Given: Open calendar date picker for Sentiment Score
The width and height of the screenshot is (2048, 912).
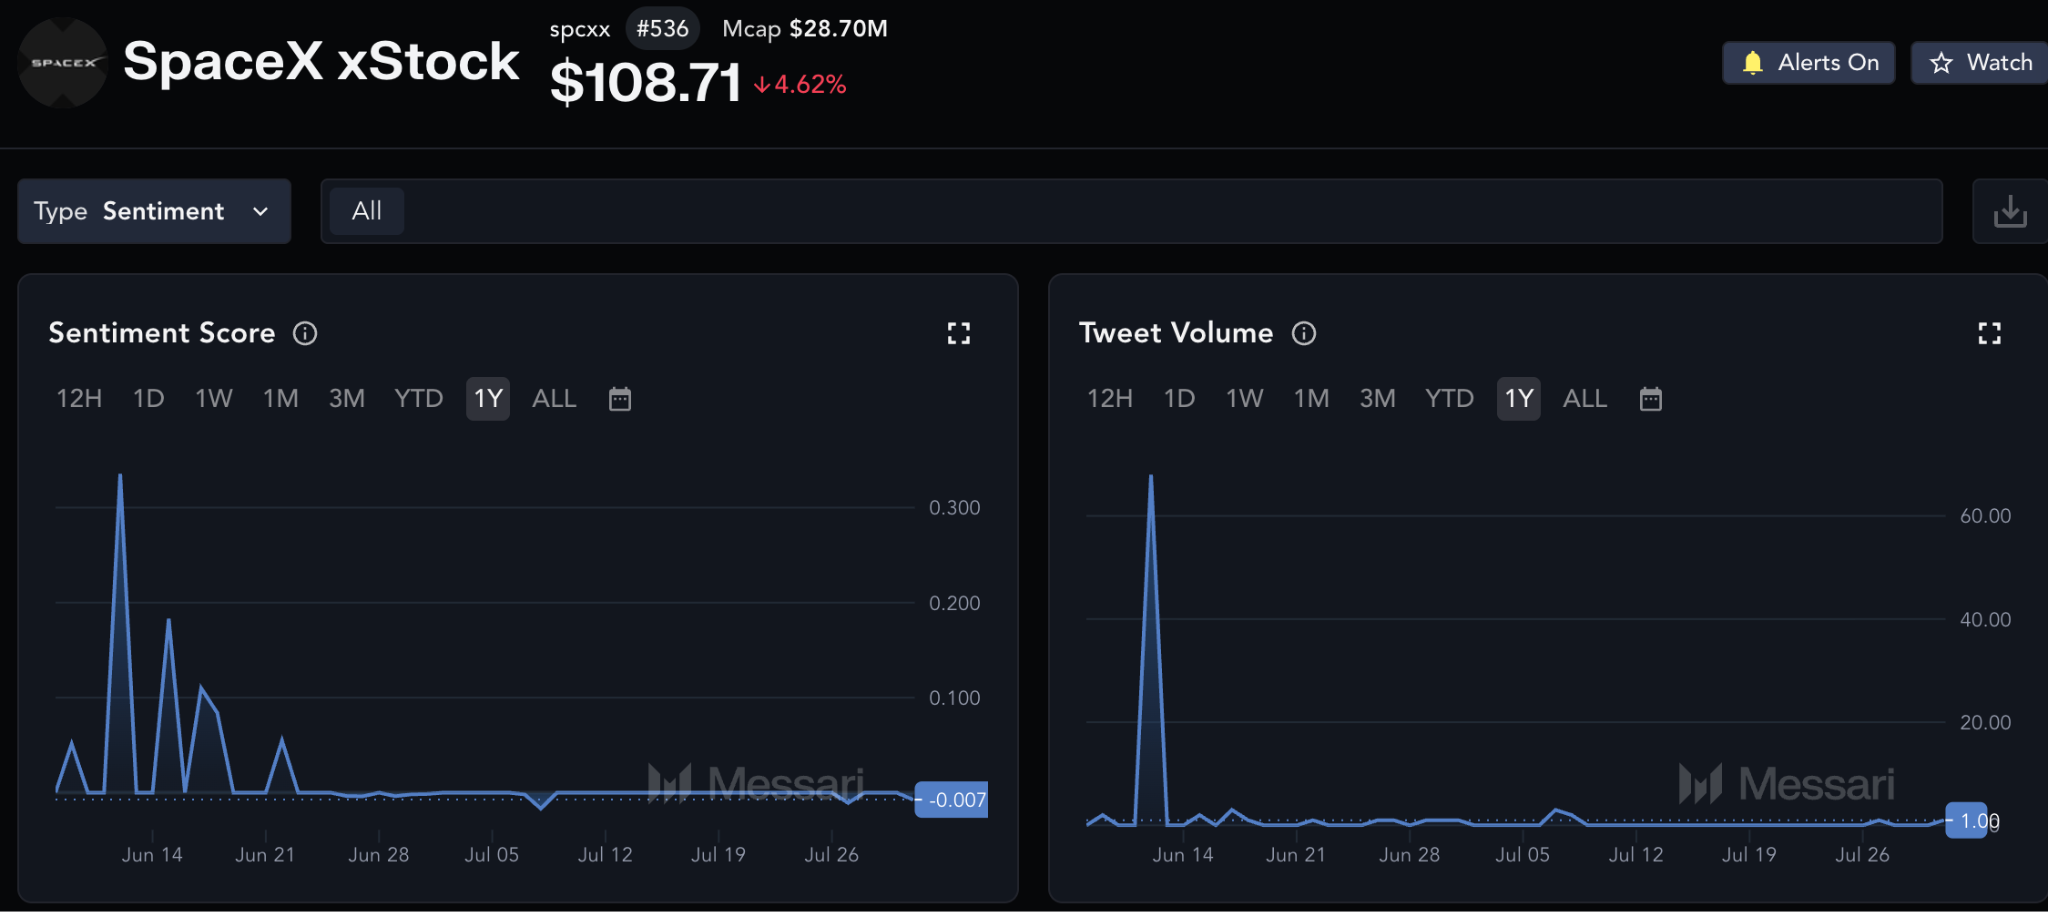Looking at the screenshot, I should (620, 399).
